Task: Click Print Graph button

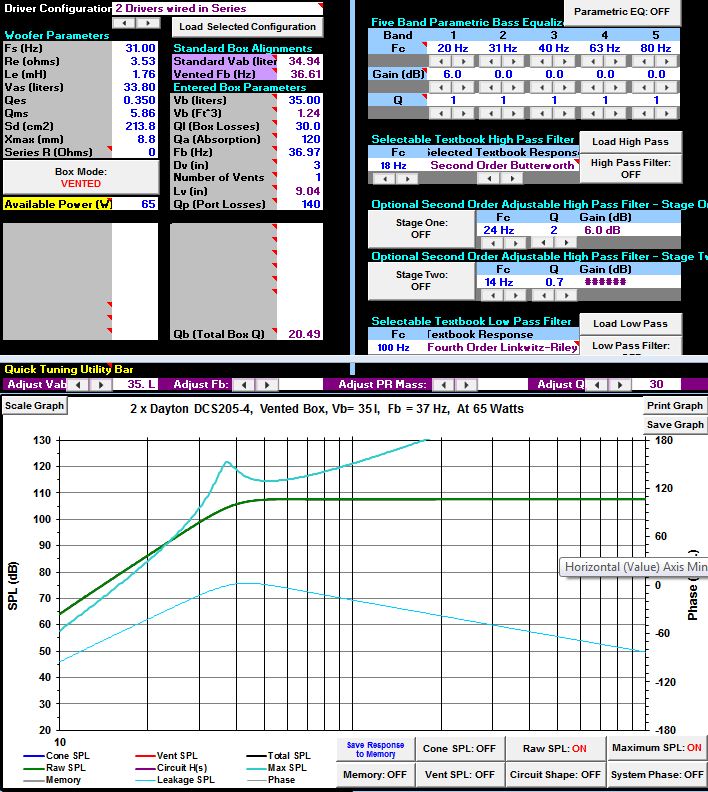Action: pos(675,406)
